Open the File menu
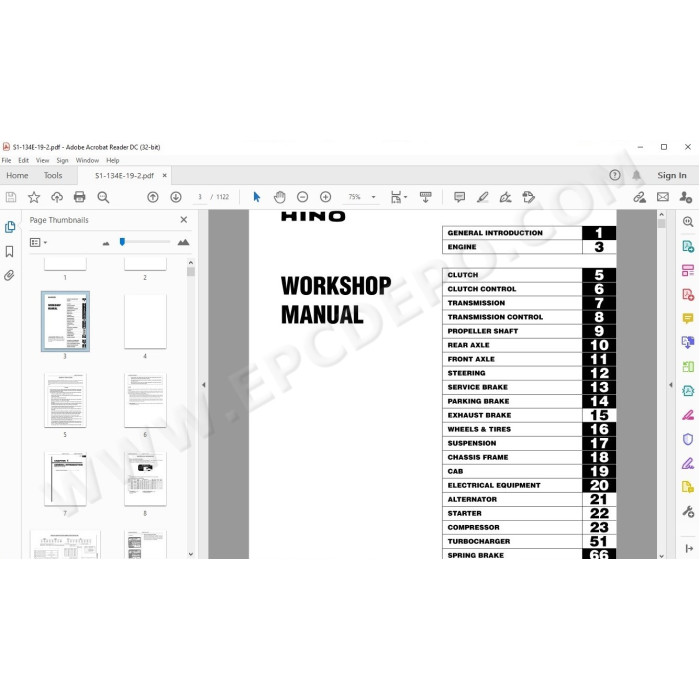Screen dimensions: 700x700 point(7,160)
